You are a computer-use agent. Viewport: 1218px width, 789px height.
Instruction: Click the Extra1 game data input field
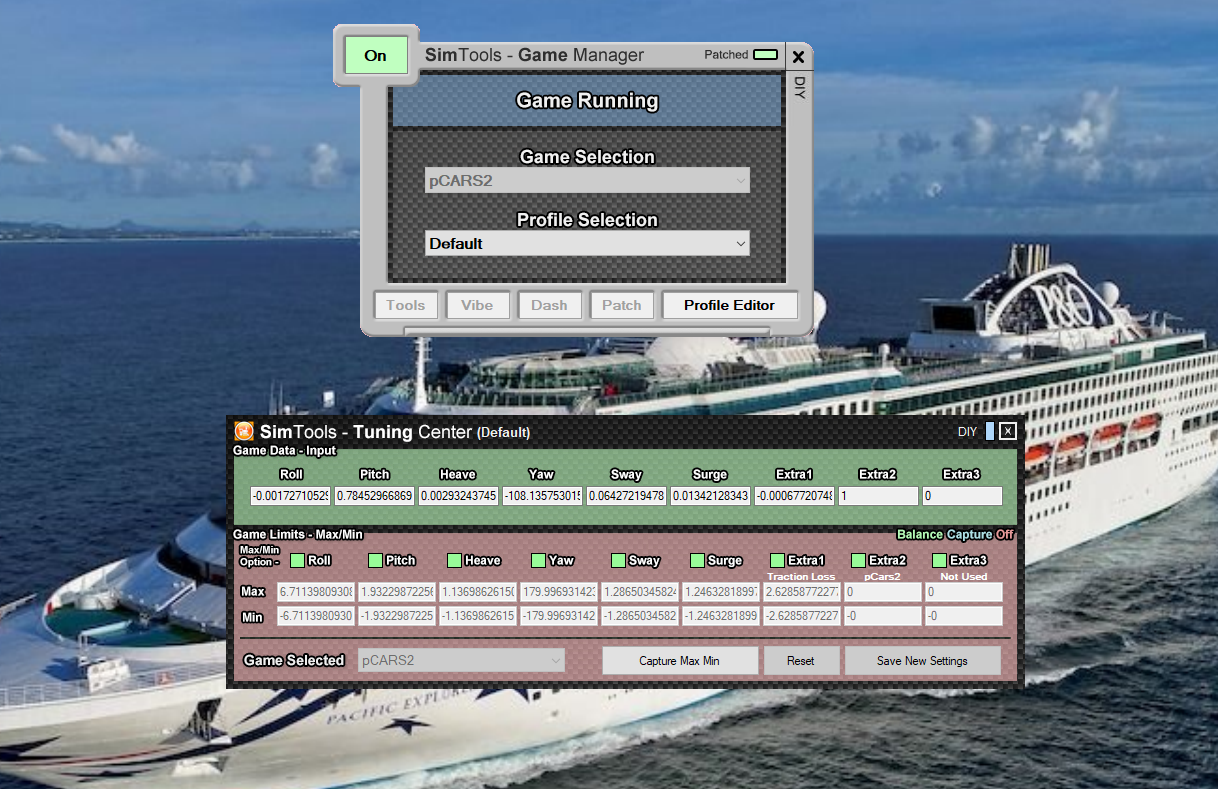[x=794, y=496]
